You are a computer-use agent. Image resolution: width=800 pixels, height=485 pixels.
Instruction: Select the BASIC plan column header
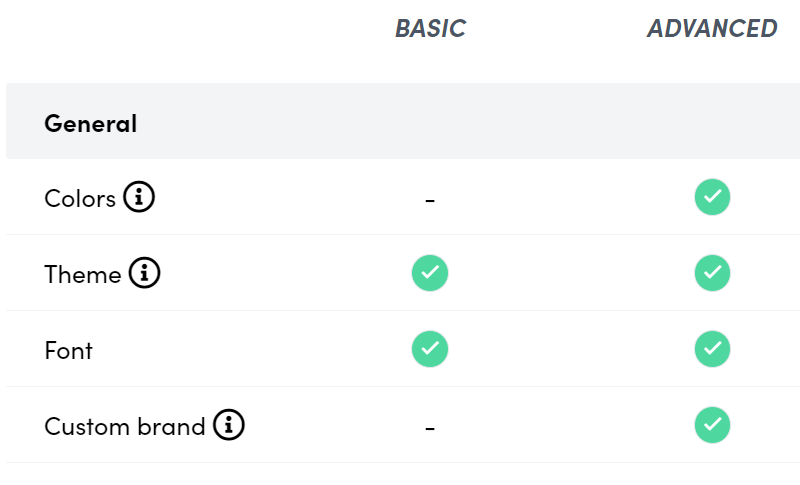click(x=430, y=28)
